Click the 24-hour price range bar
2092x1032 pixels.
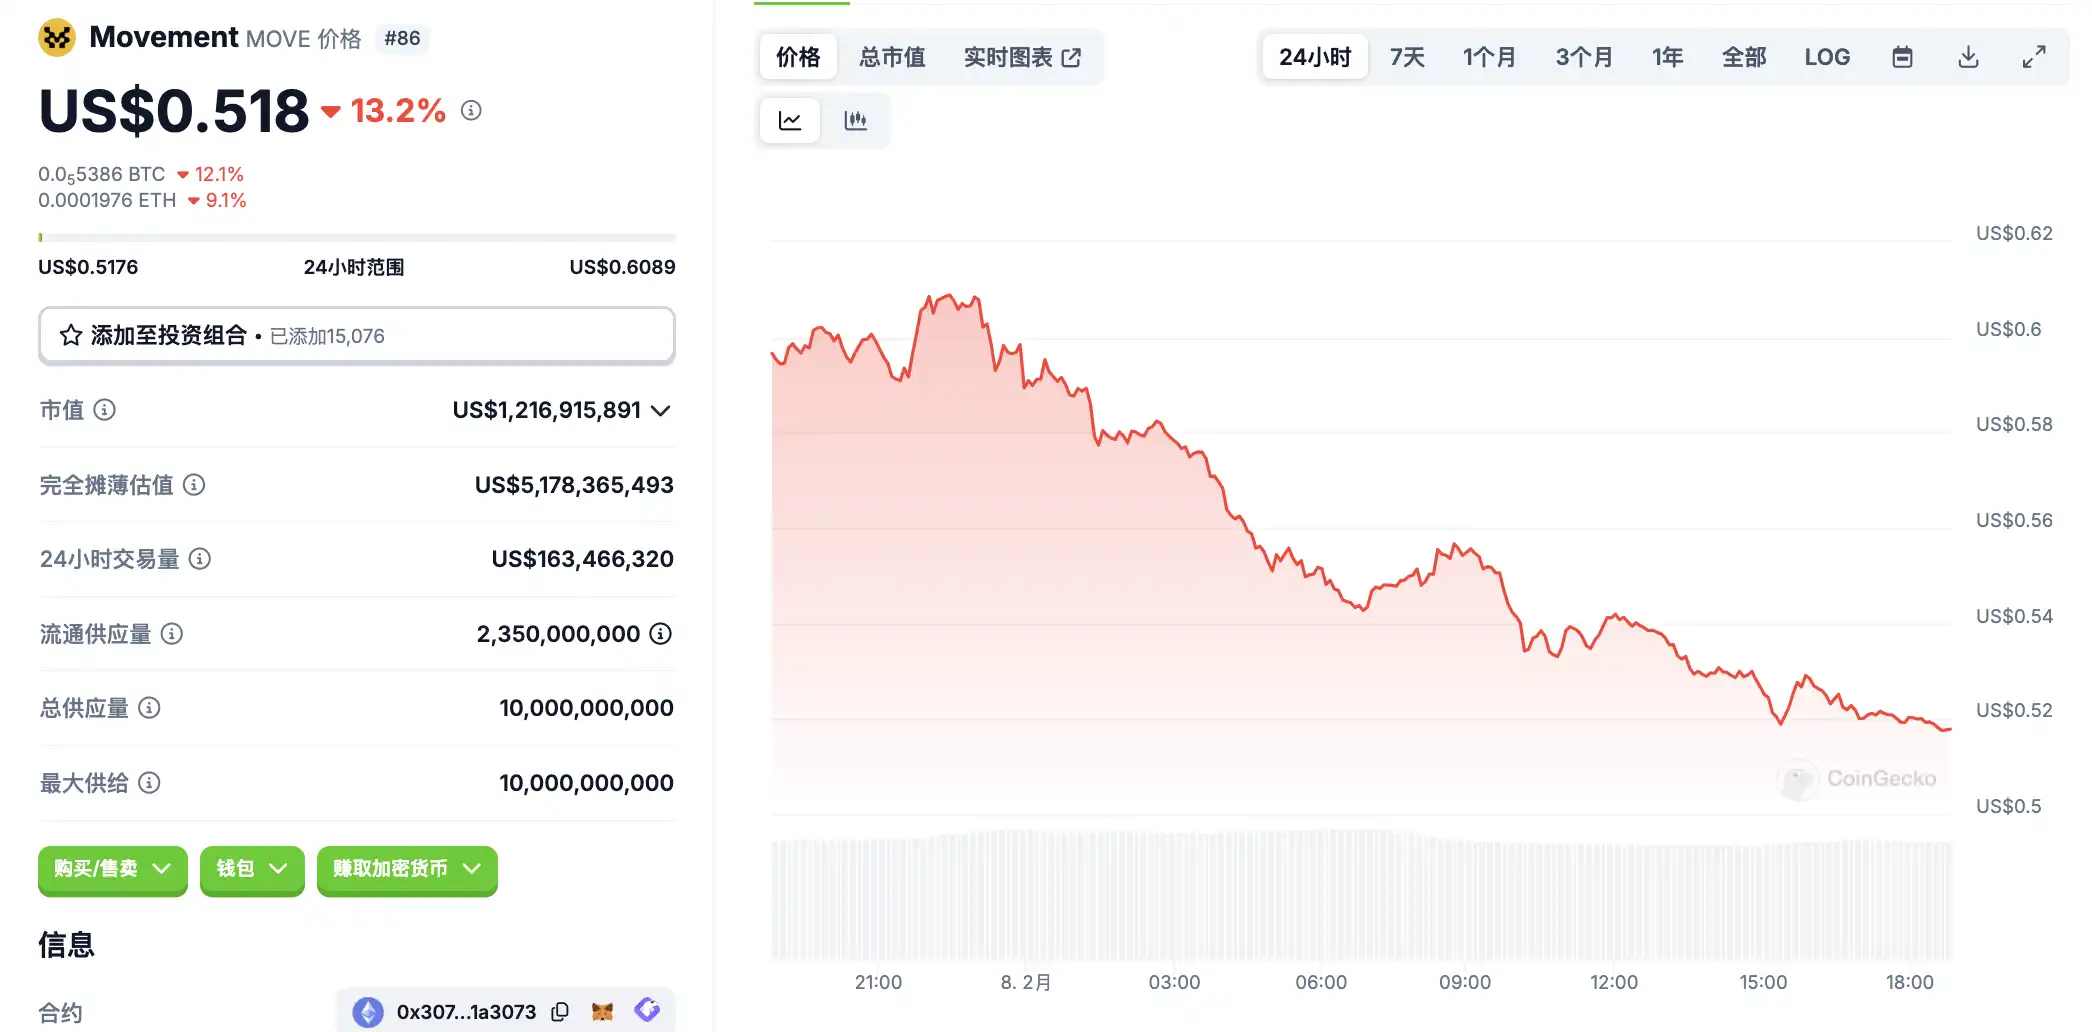pyautogui.click(x=356, y=238)
